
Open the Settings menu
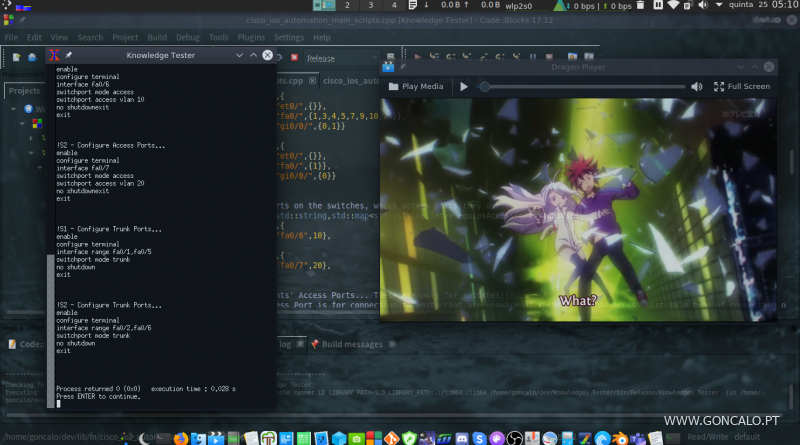pyautogui.click(x=289, y=37)
